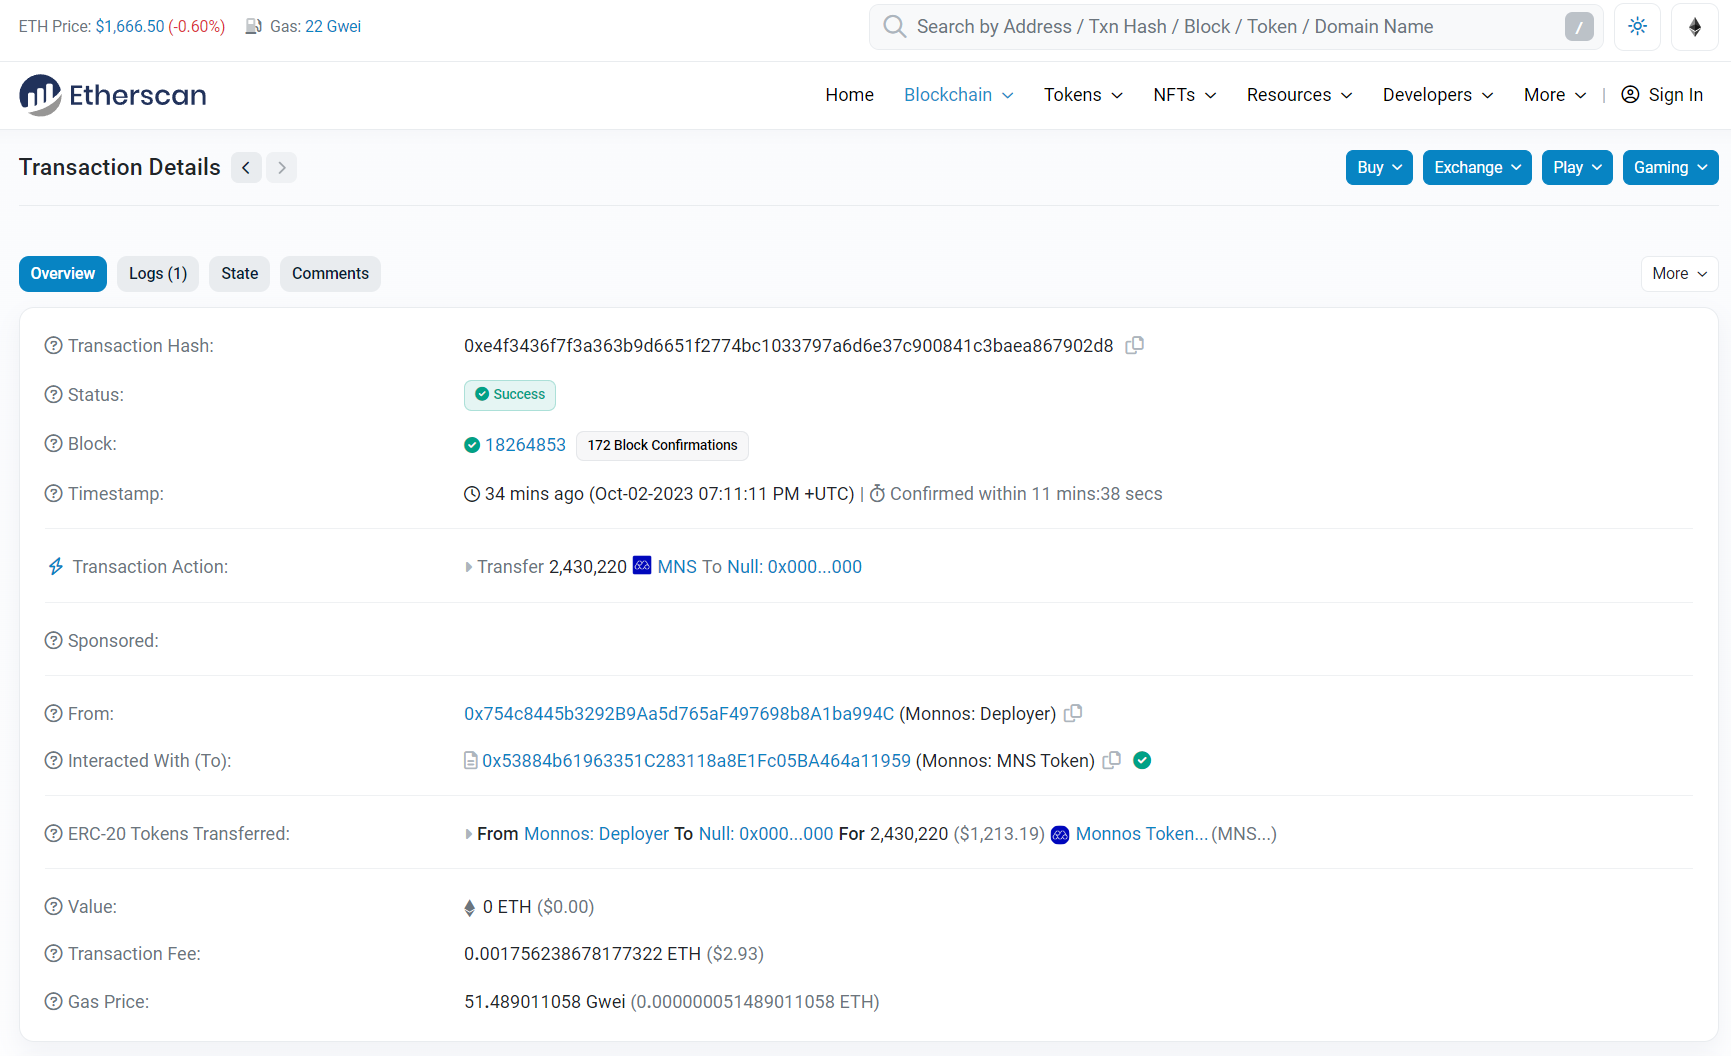The image size is (1731, 1056).
Task: Open the Monnos Token... link
Action: pyautogui.click(x=1142, y=834)
